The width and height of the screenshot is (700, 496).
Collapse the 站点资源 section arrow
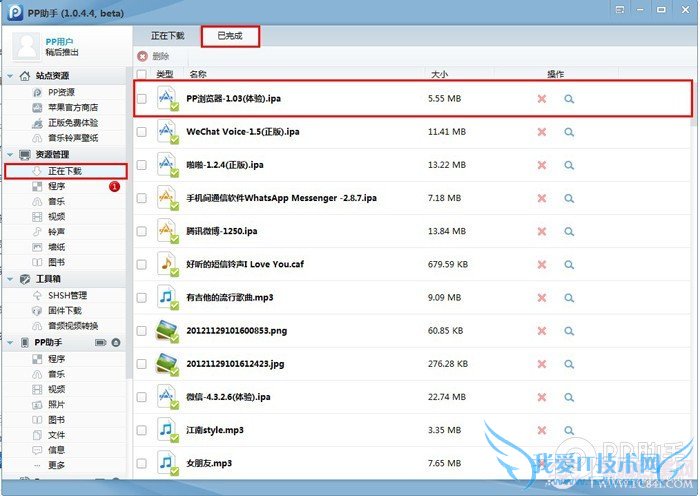pos(10,76)
